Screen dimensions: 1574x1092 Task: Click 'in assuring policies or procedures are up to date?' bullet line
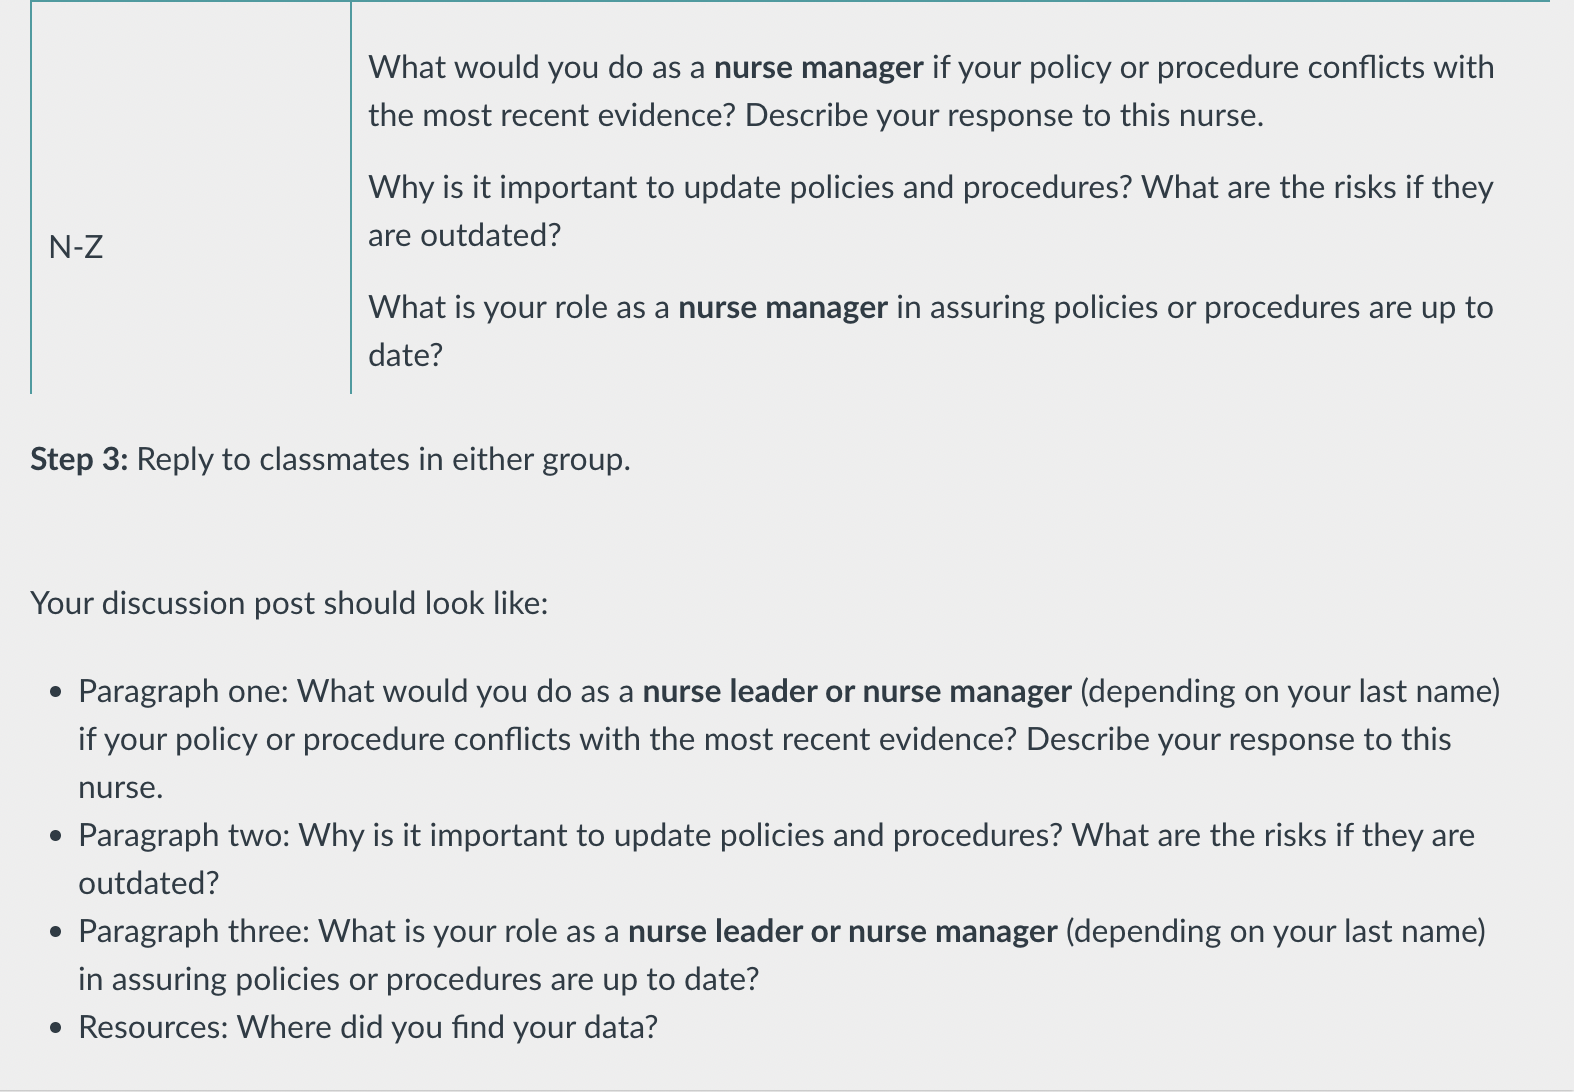pyautogui.click(x=419, y=979)
